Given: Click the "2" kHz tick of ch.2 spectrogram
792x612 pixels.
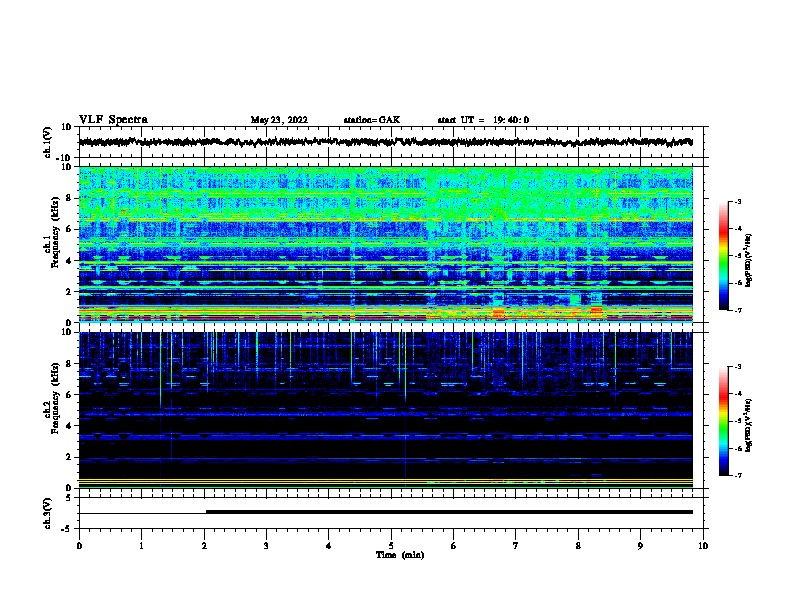Looking at the screenshot, I should click(x=69, y=457).
